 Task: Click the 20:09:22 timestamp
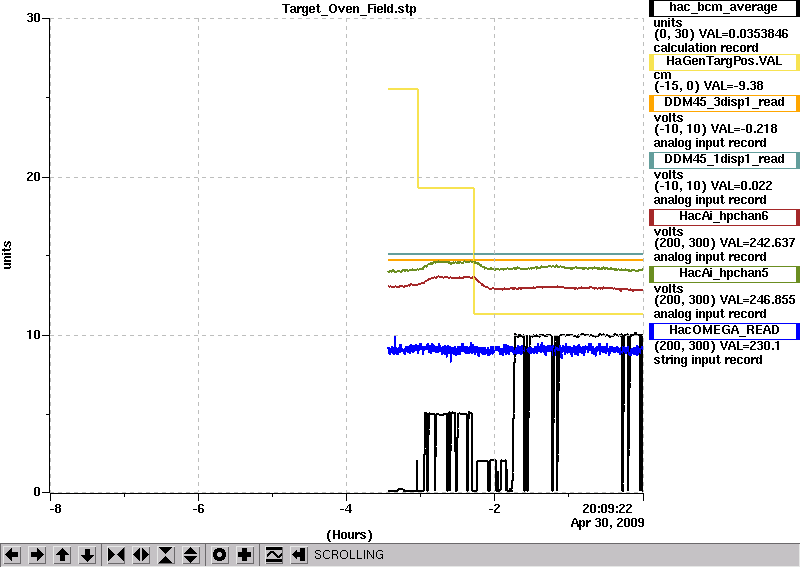point(608,509)
